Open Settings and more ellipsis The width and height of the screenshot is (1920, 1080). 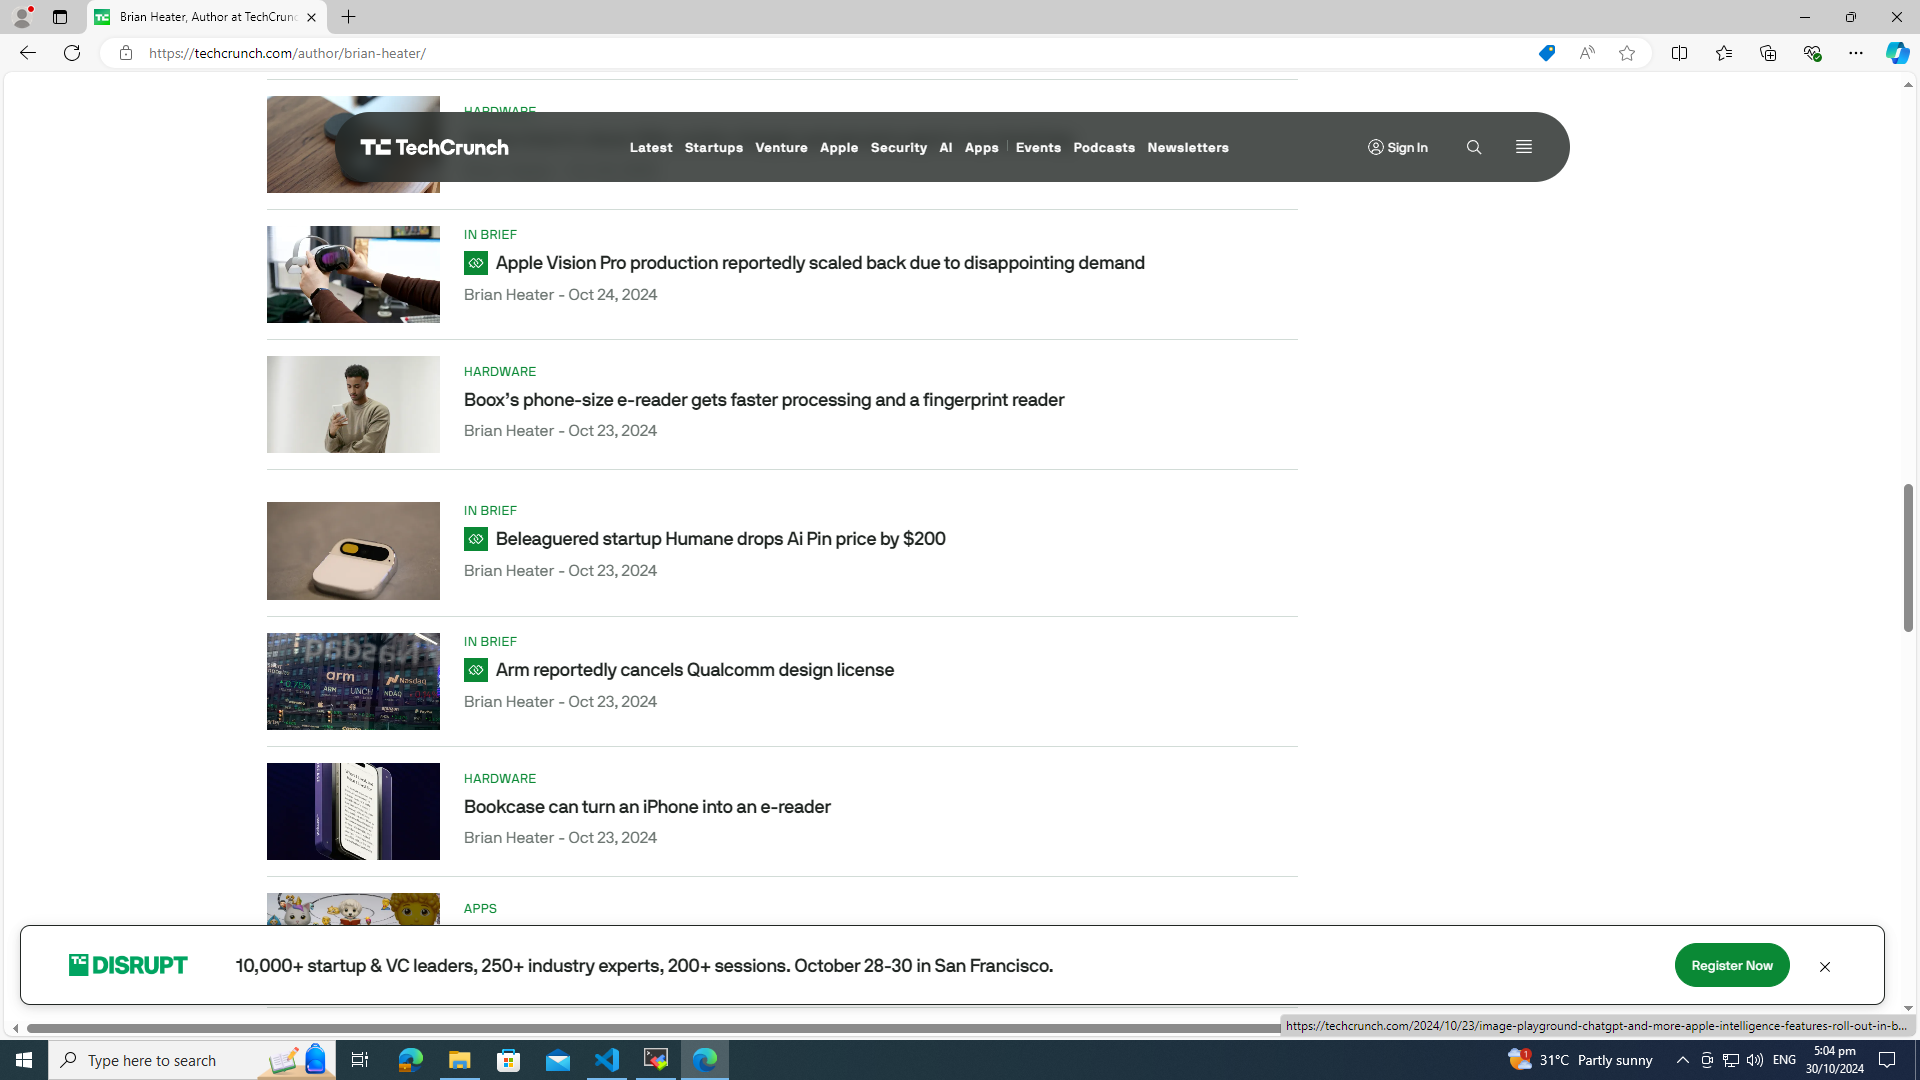1855,53
